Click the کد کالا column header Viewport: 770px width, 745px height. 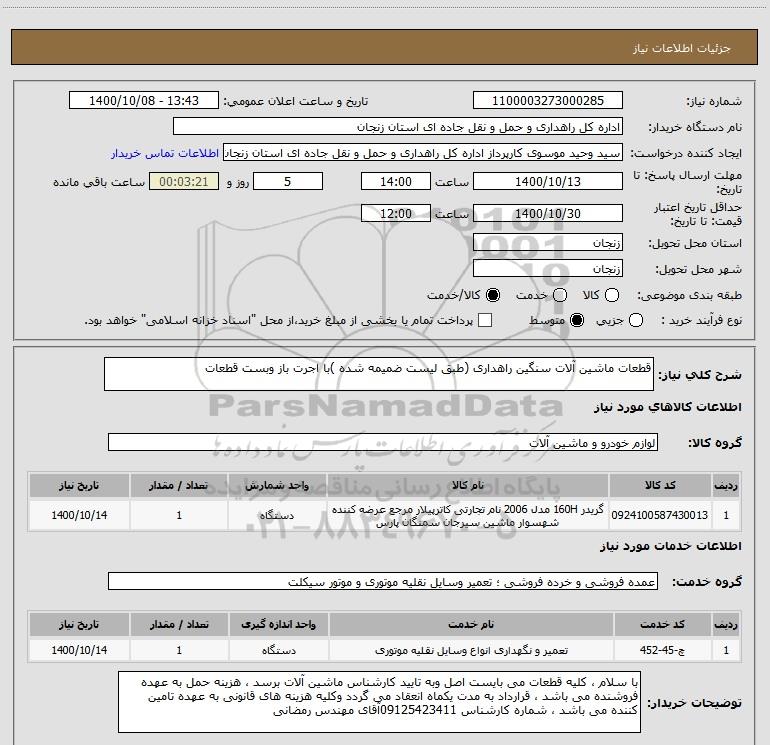tap(660, 486)
